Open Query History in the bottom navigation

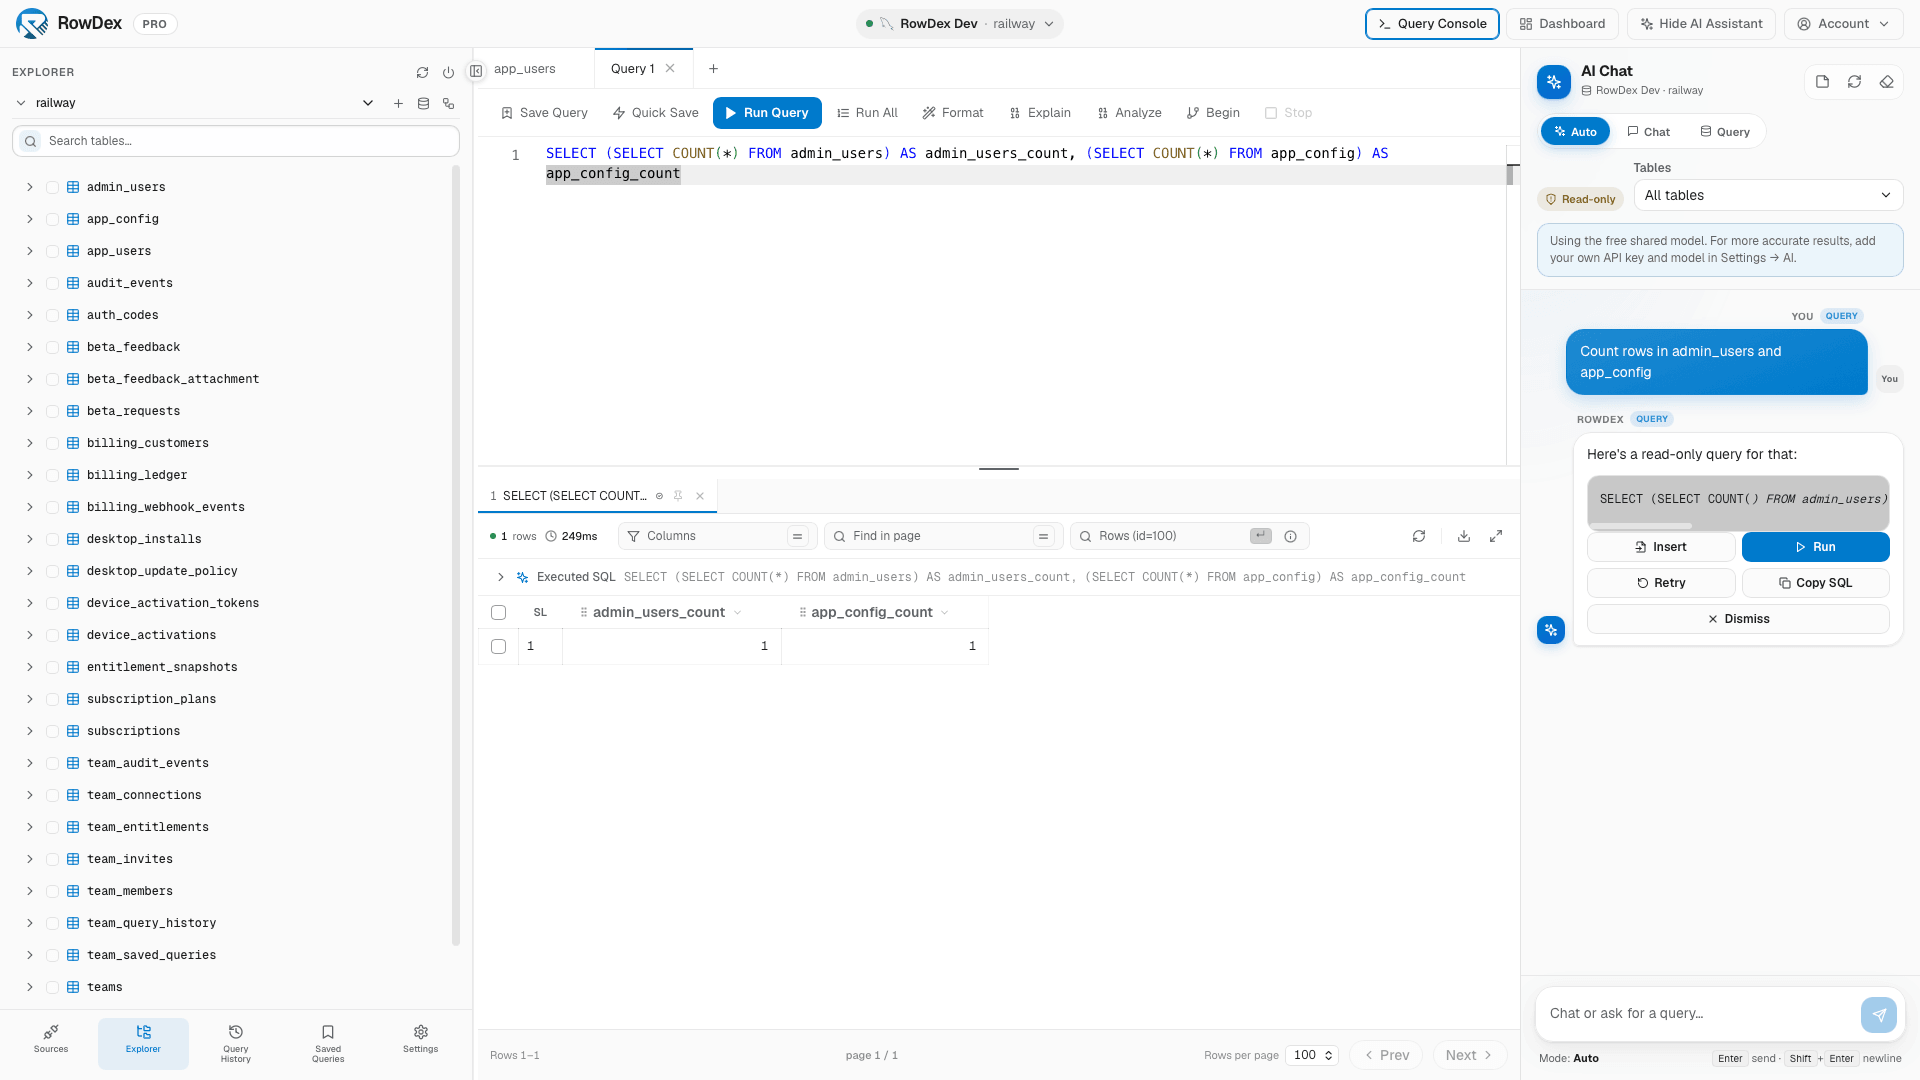(236, 1044)
